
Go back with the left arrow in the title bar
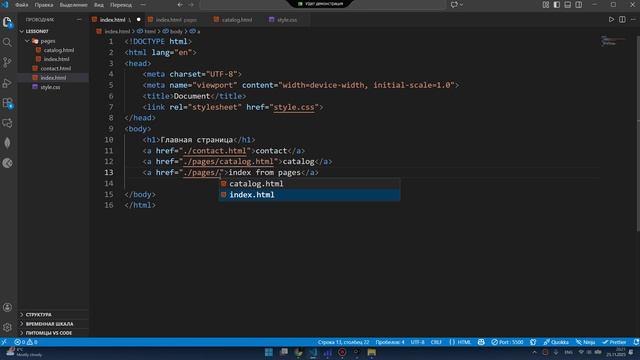click(180, 5)
